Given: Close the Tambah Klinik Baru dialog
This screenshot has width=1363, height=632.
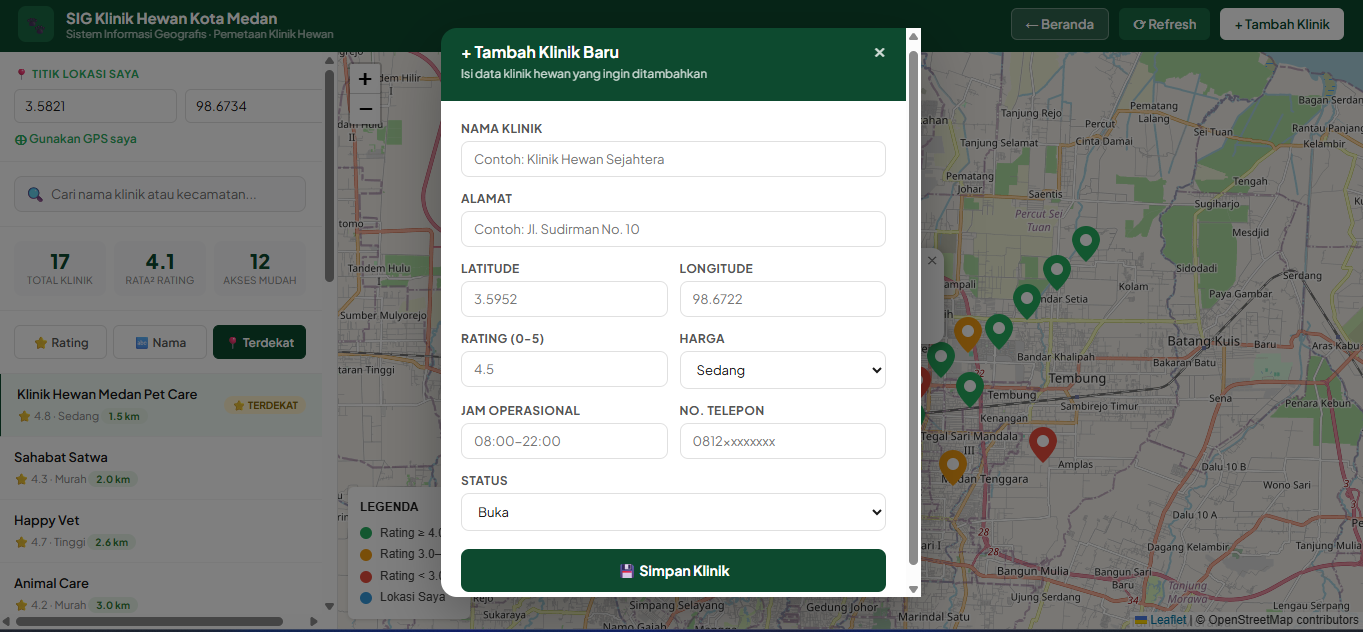Looking at the screenshot, I should (x=879, y=52).
